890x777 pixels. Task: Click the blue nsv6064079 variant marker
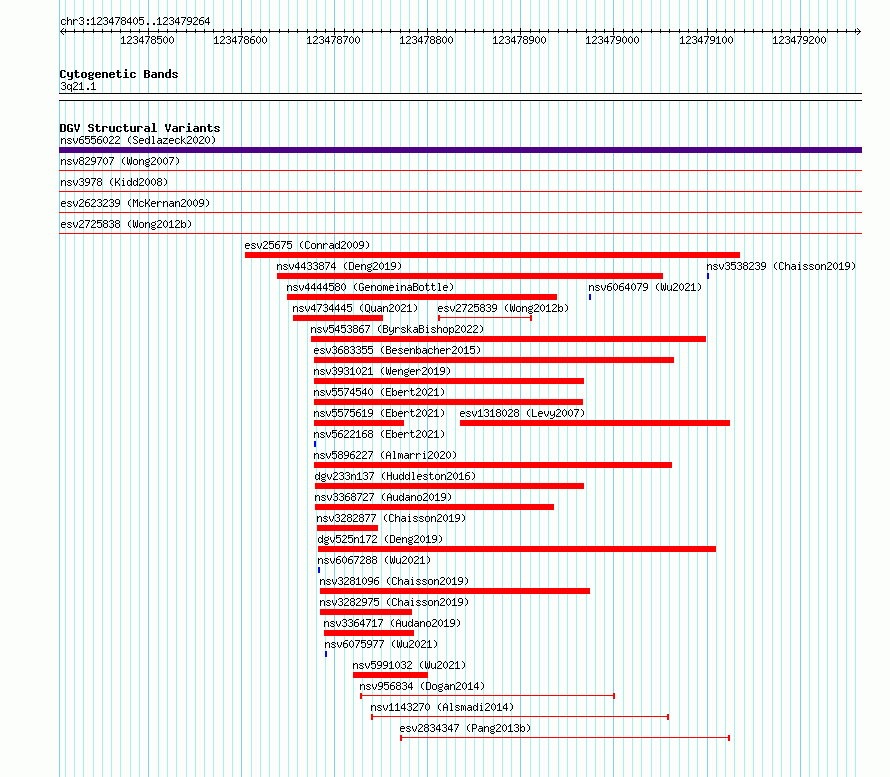tap(590, 297)
